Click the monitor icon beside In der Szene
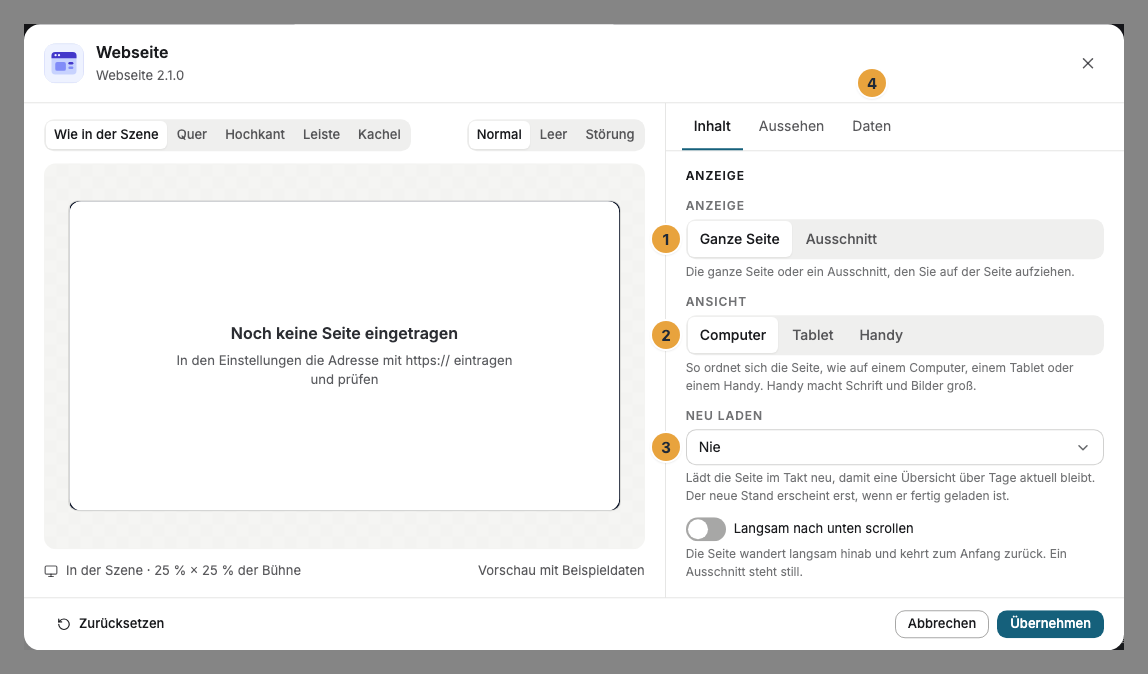The width and height of the screenshot is (1148, 674). pos(51,571)
